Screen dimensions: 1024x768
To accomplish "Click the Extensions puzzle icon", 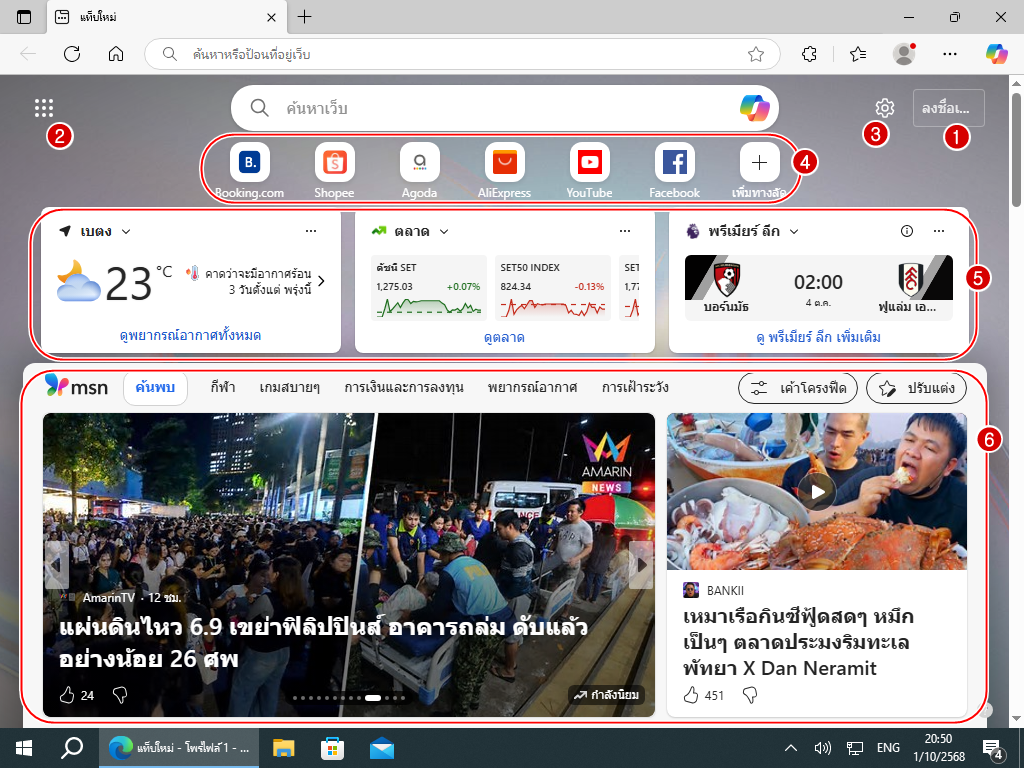I will pyautogui.click(x=811, y=54).
